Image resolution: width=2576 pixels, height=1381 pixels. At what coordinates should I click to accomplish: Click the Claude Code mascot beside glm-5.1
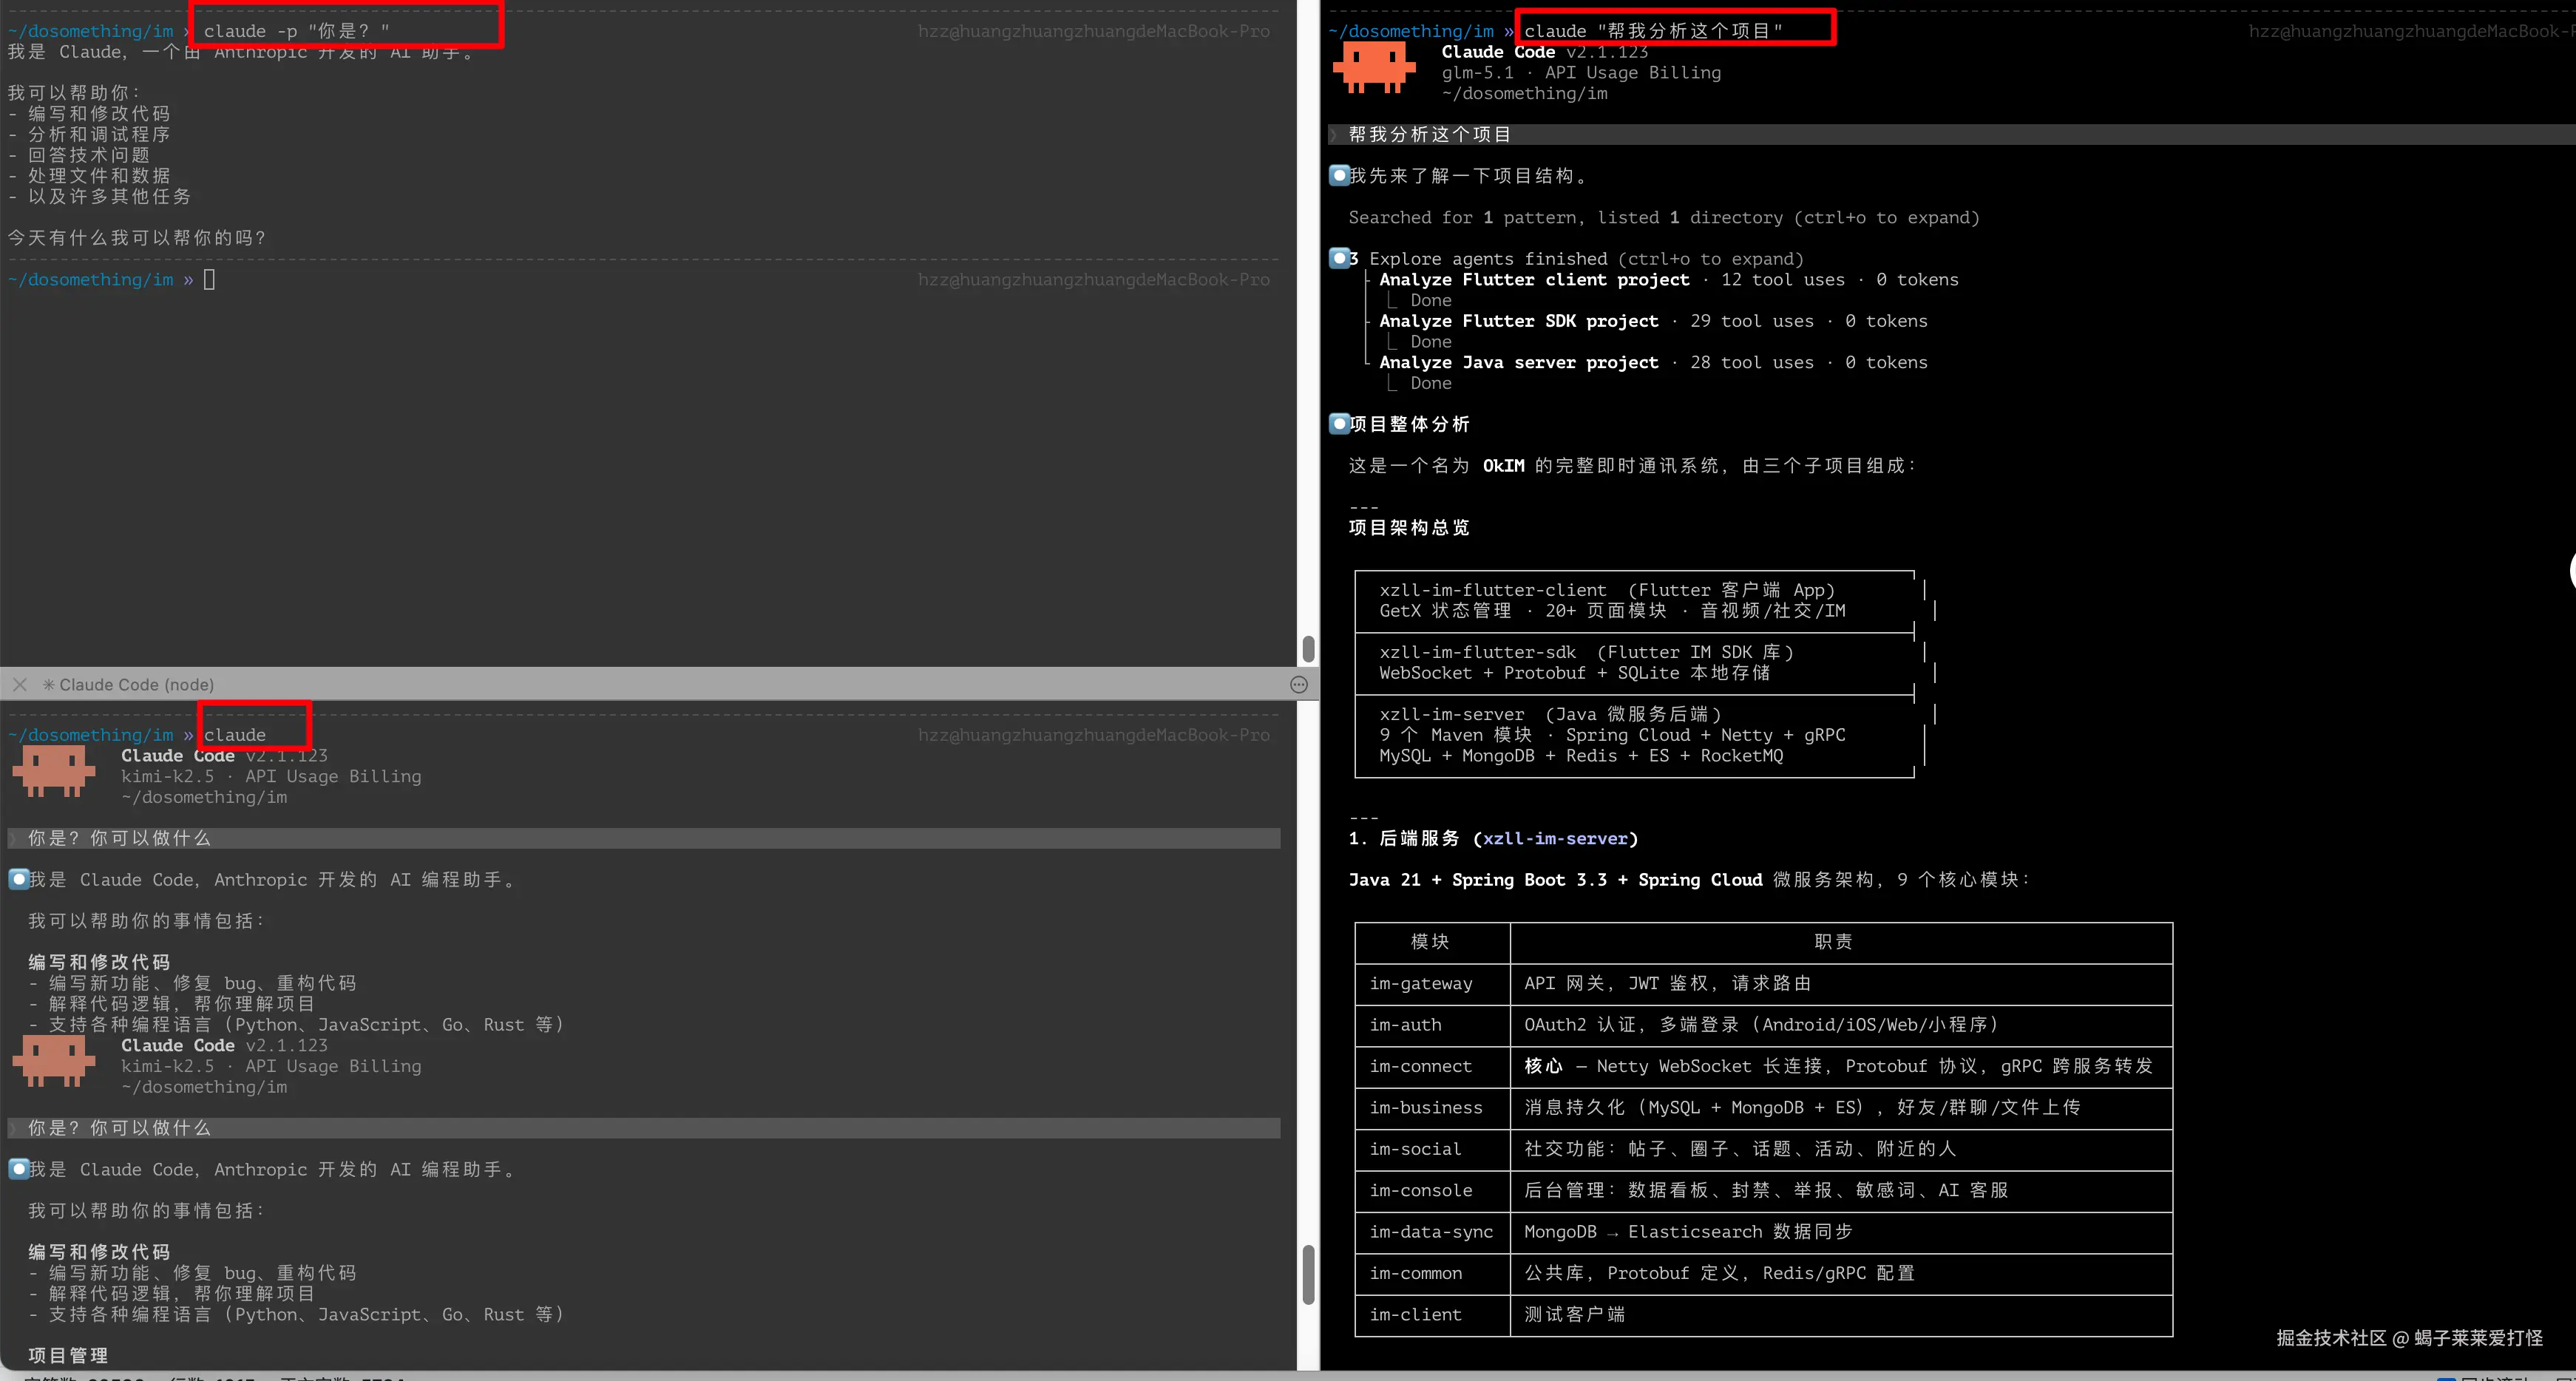[1374, 68]
